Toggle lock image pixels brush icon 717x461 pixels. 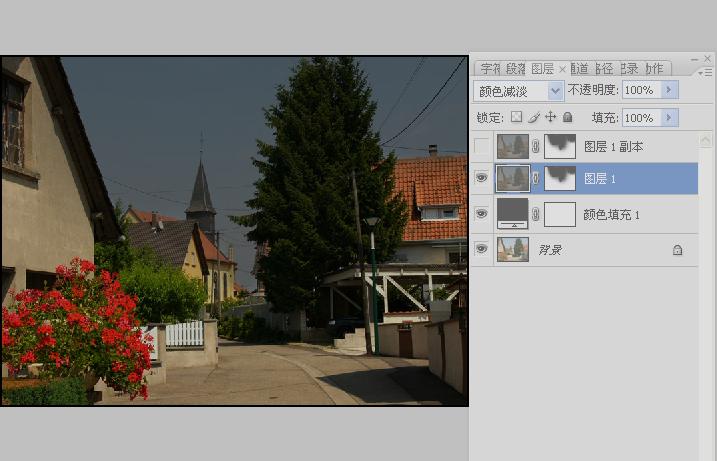pos(534,118)
